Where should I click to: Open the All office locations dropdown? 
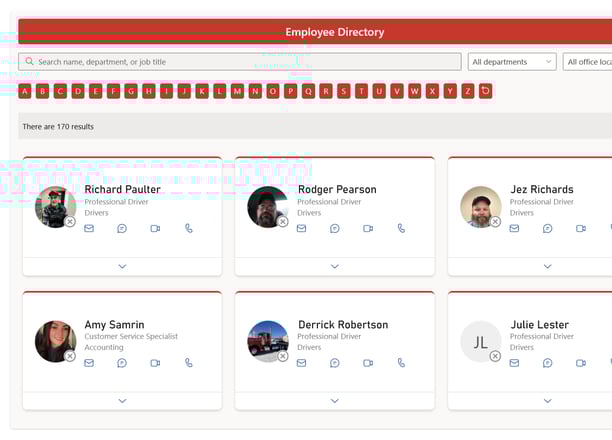coord(587,62)
